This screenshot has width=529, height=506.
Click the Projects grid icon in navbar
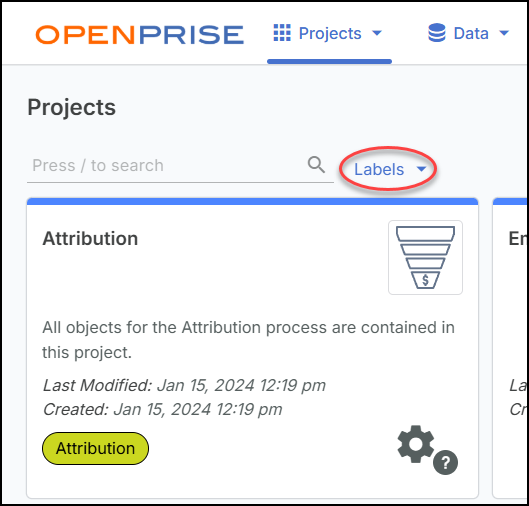click(282, 33)
